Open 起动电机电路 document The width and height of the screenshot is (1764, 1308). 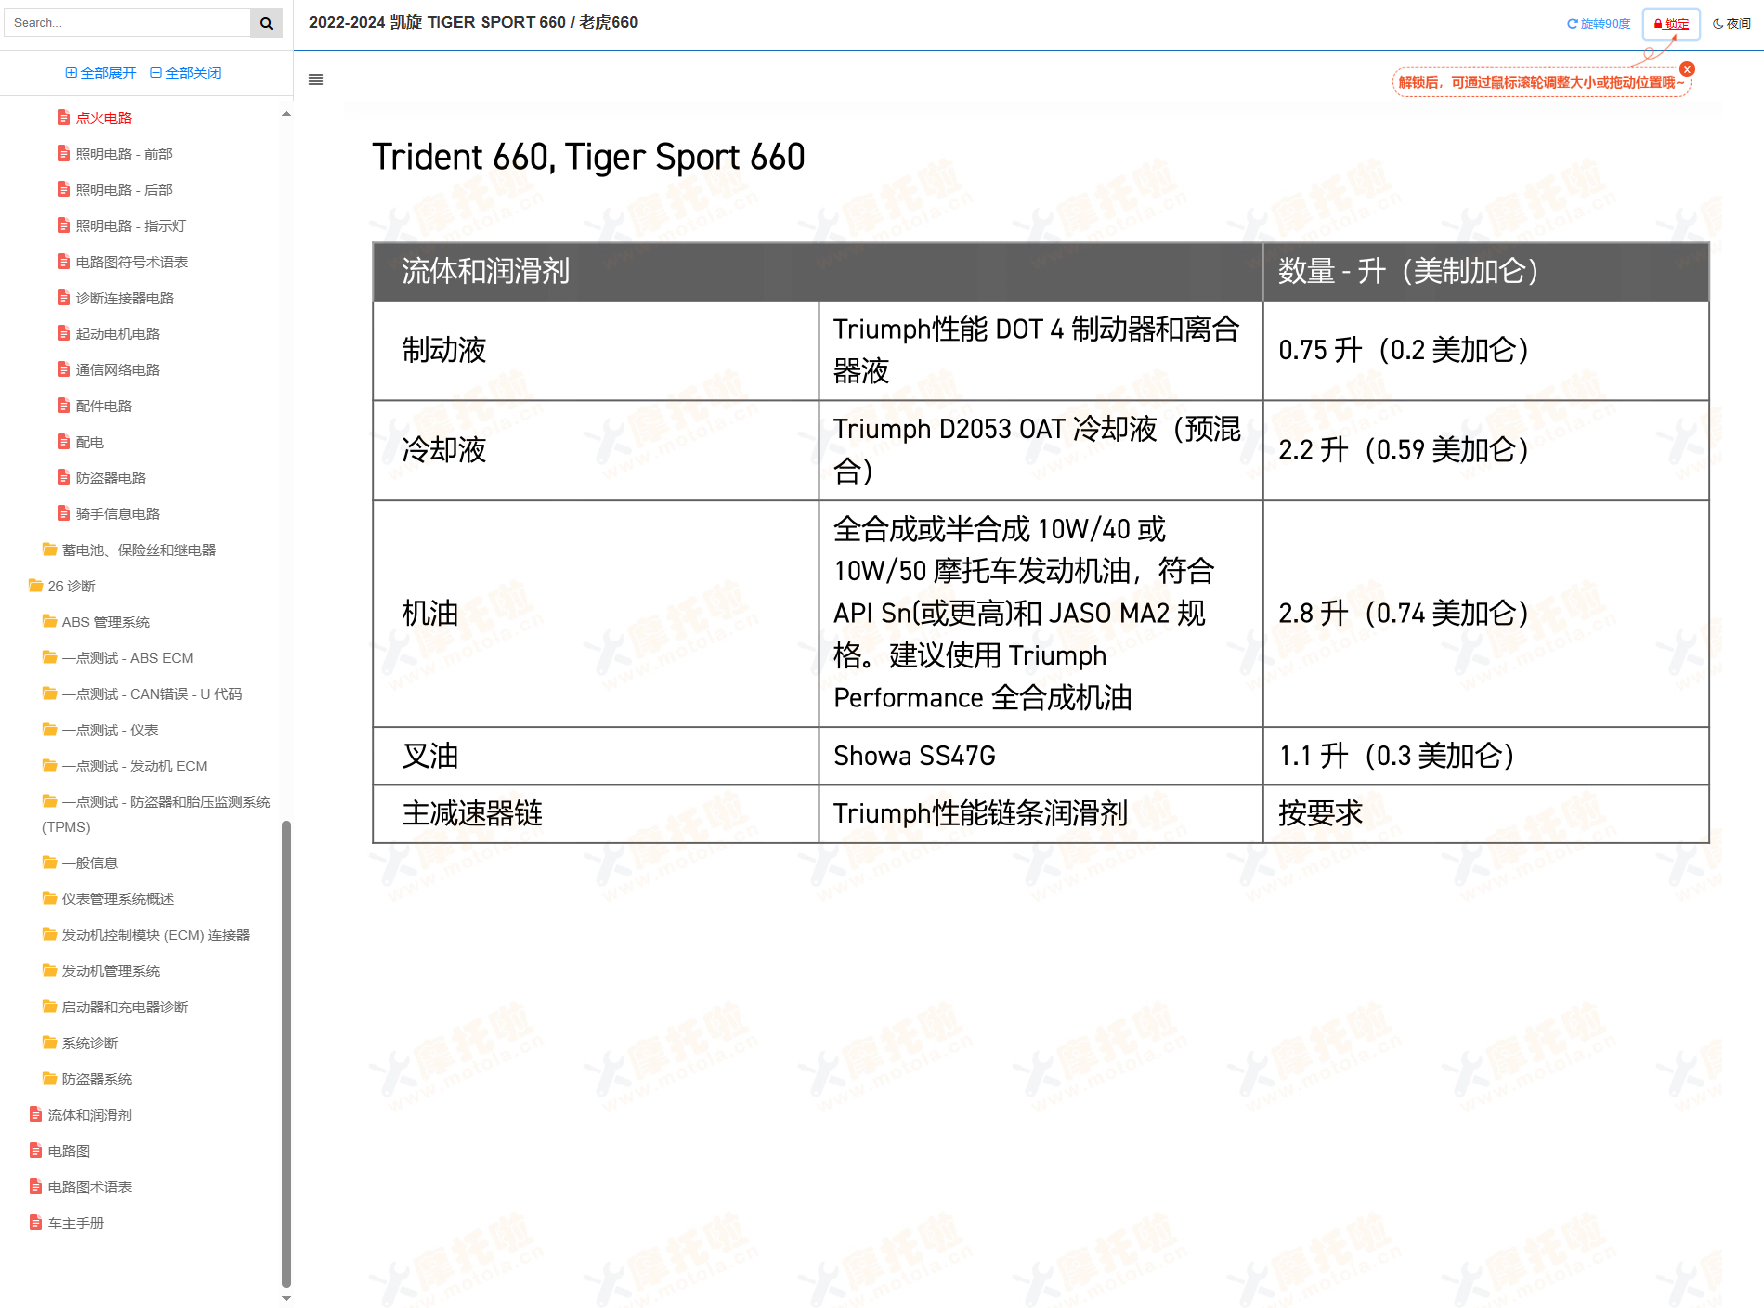point(109,334)
